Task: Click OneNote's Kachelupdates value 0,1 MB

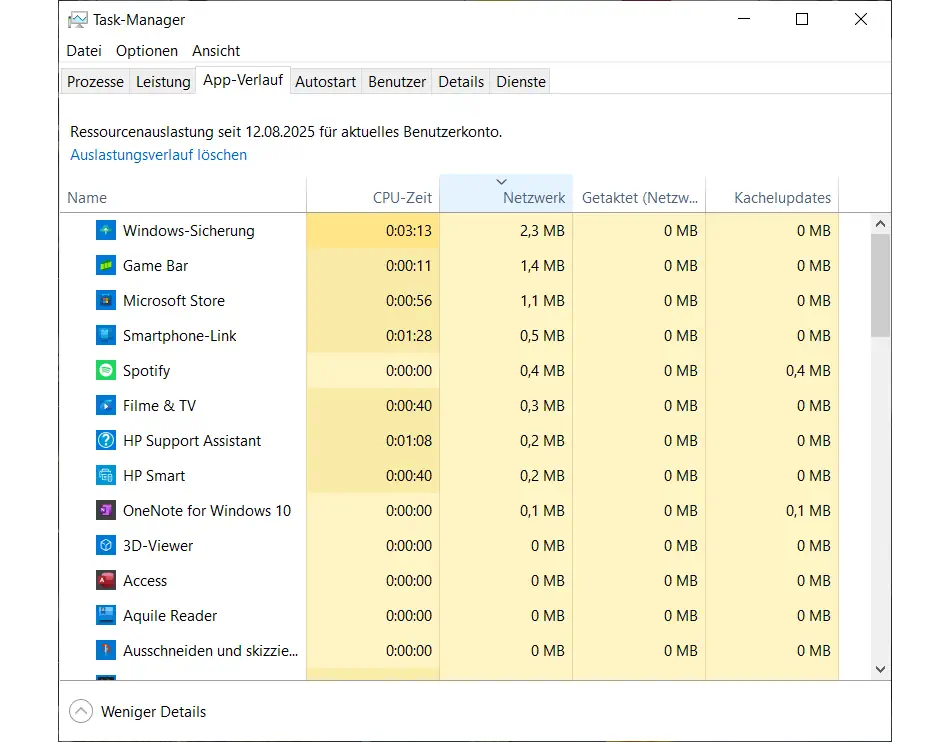Action: click(x=808, y=511)
